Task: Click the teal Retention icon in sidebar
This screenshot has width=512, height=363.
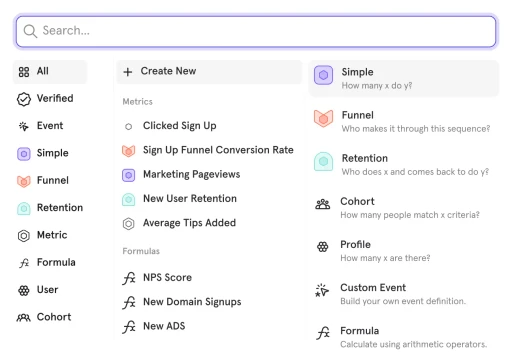Action: [24, 208]
